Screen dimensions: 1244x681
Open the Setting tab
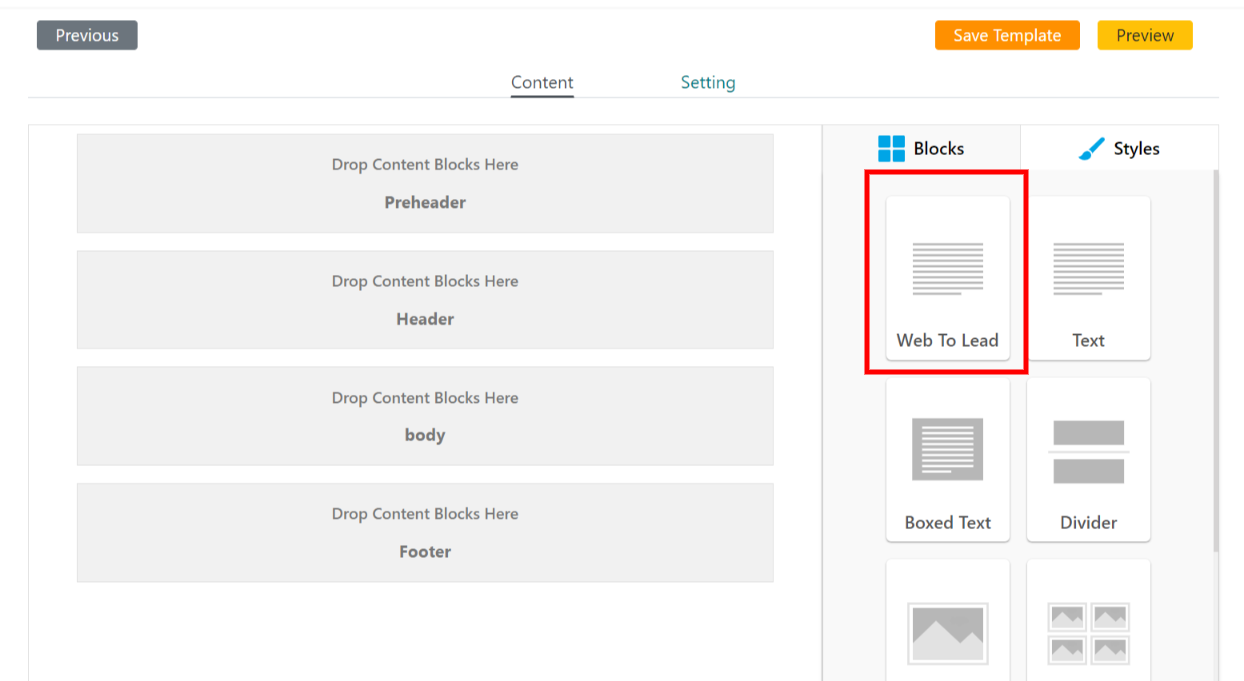coord(708,83)
